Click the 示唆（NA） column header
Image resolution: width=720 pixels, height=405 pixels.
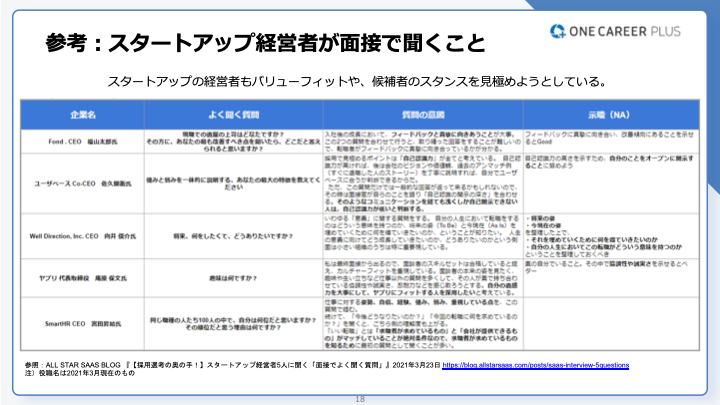click(611, 115)
